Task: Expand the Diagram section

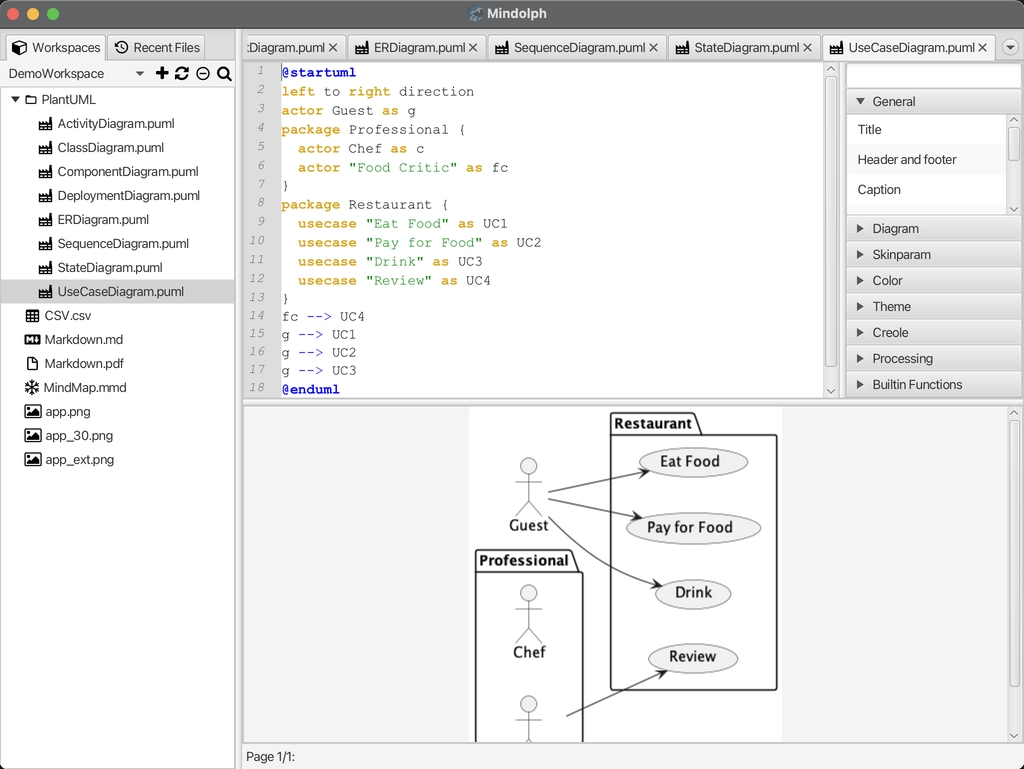Action: (860, 228)
